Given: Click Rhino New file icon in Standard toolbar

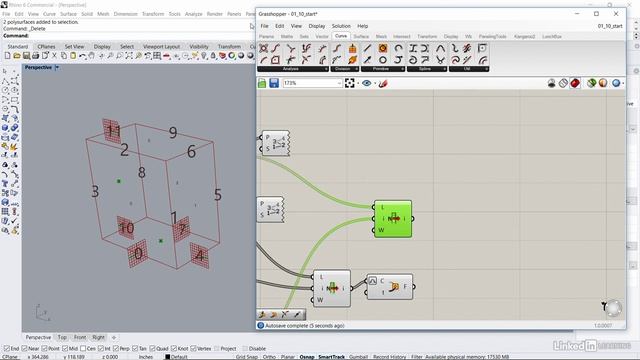Looking at the screenshot, I should [x=7, y=56].
